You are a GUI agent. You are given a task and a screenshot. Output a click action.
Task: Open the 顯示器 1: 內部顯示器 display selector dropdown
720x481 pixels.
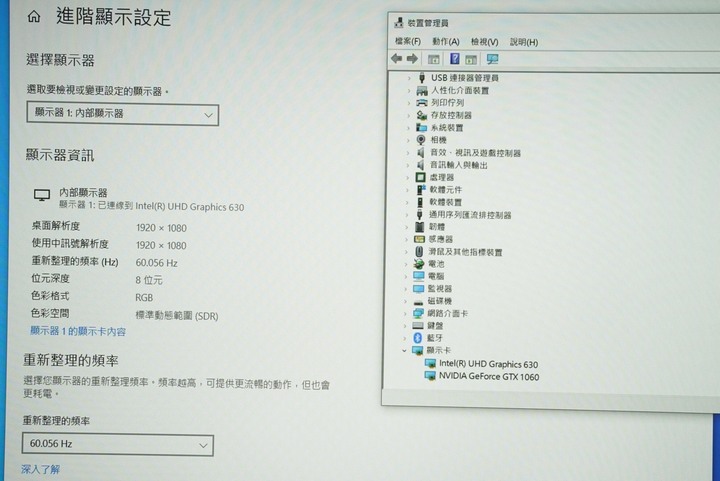point(122,114)
